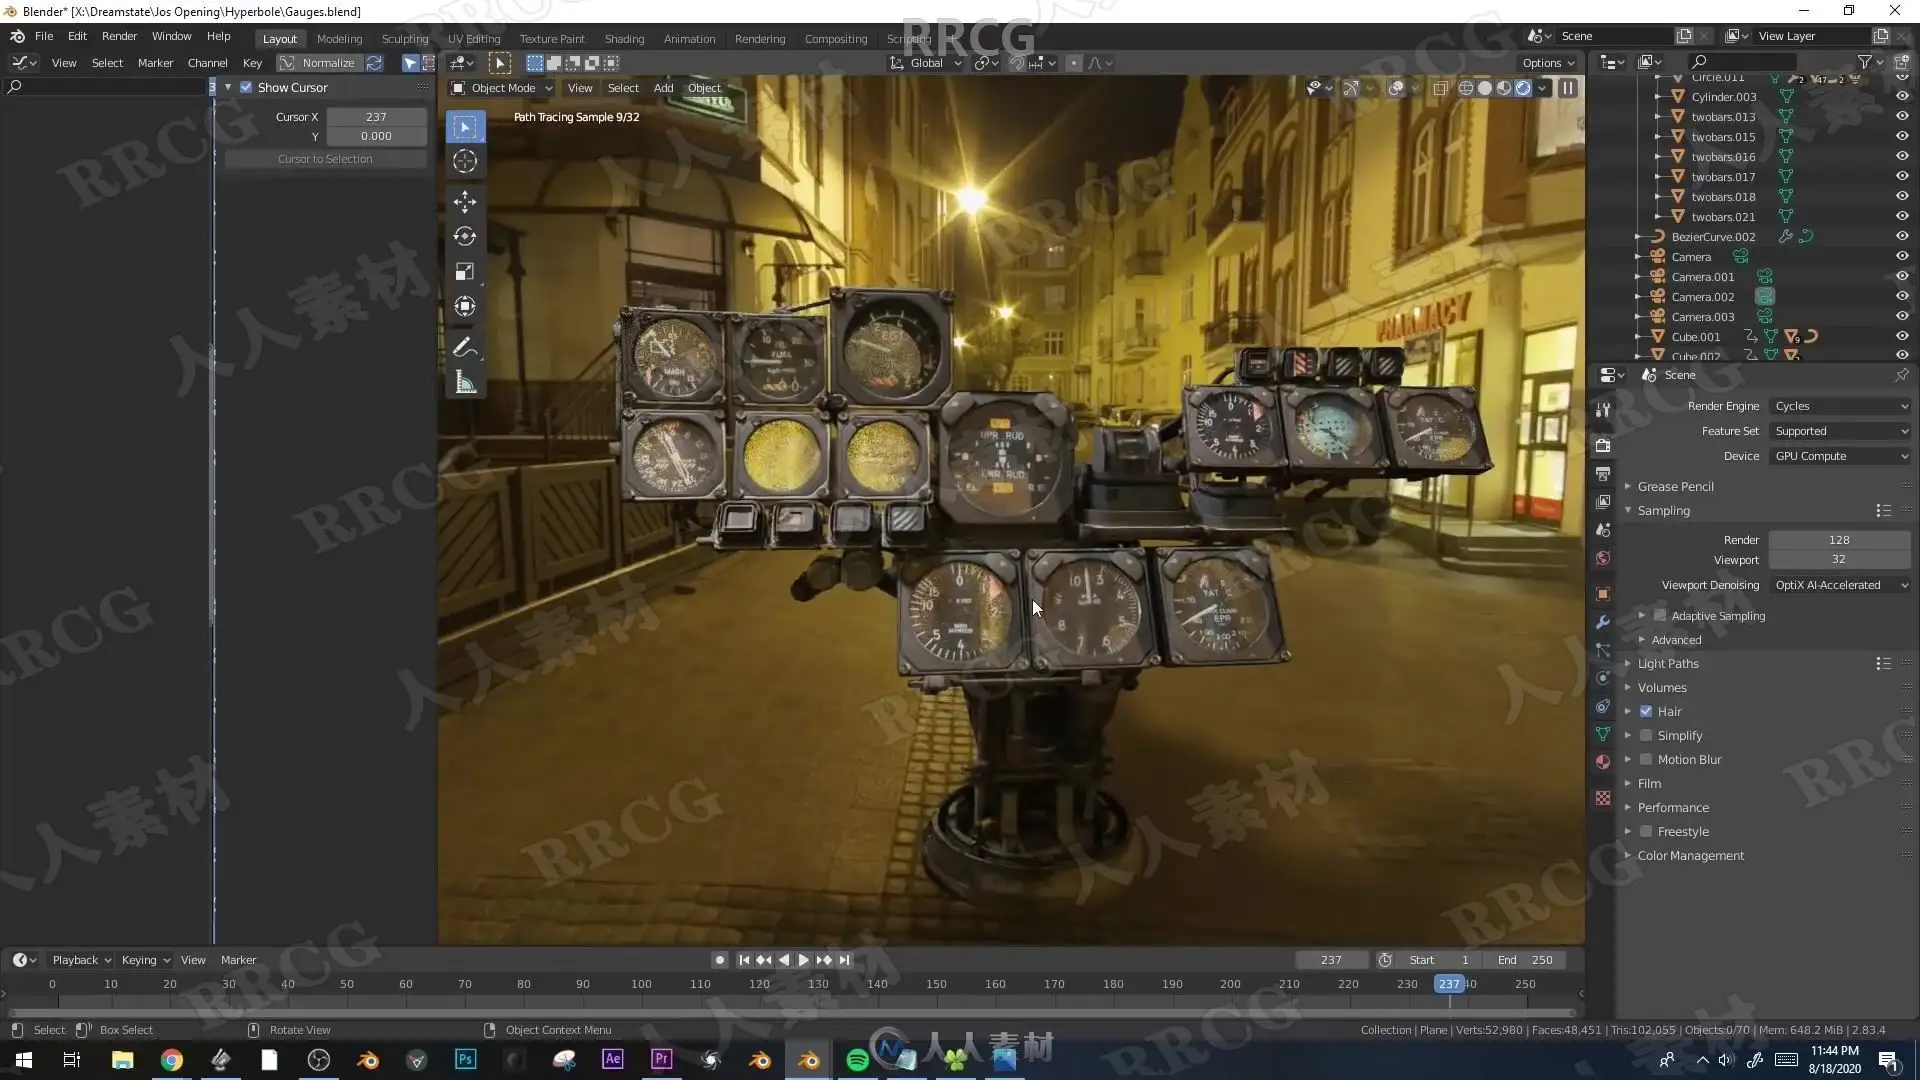Open the Viewport Denoising dropdown
Screen dimensions: 1920x1080
1840,585
